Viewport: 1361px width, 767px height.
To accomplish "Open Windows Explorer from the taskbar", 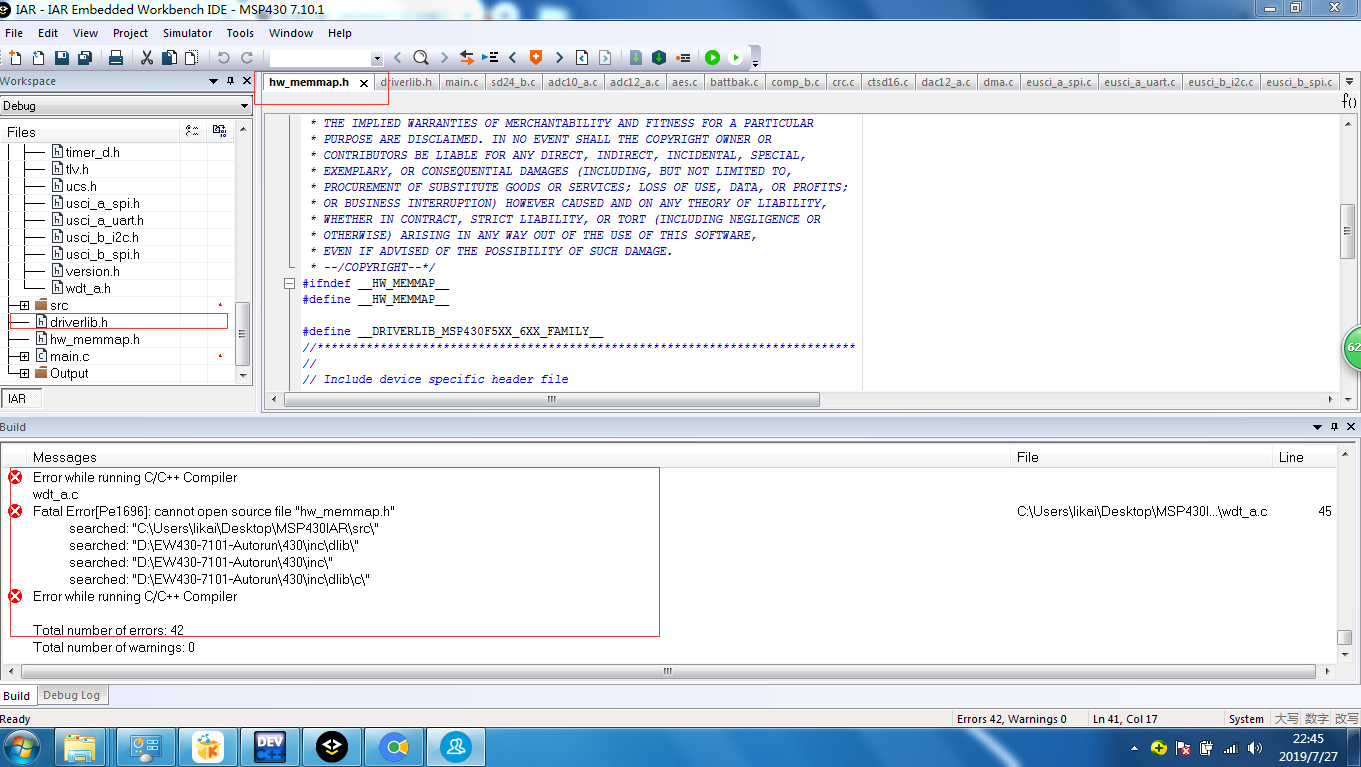I will [81, 747].
